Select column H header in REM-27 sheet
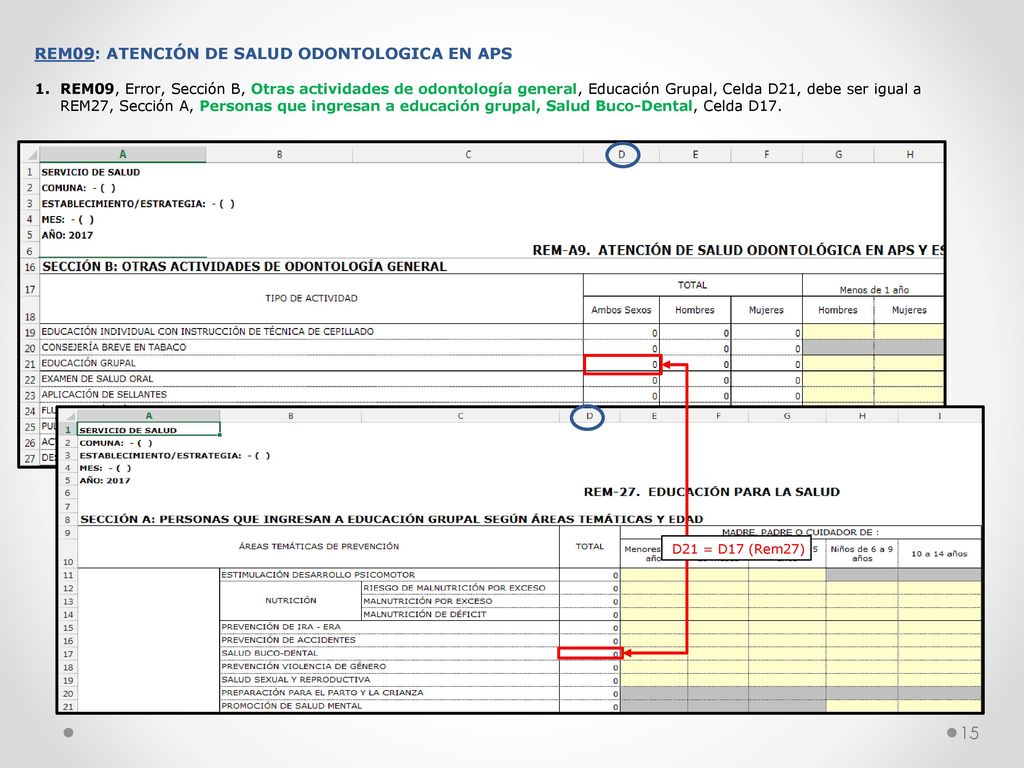This screenshot has width=1024, height=768. pos(862,415)
